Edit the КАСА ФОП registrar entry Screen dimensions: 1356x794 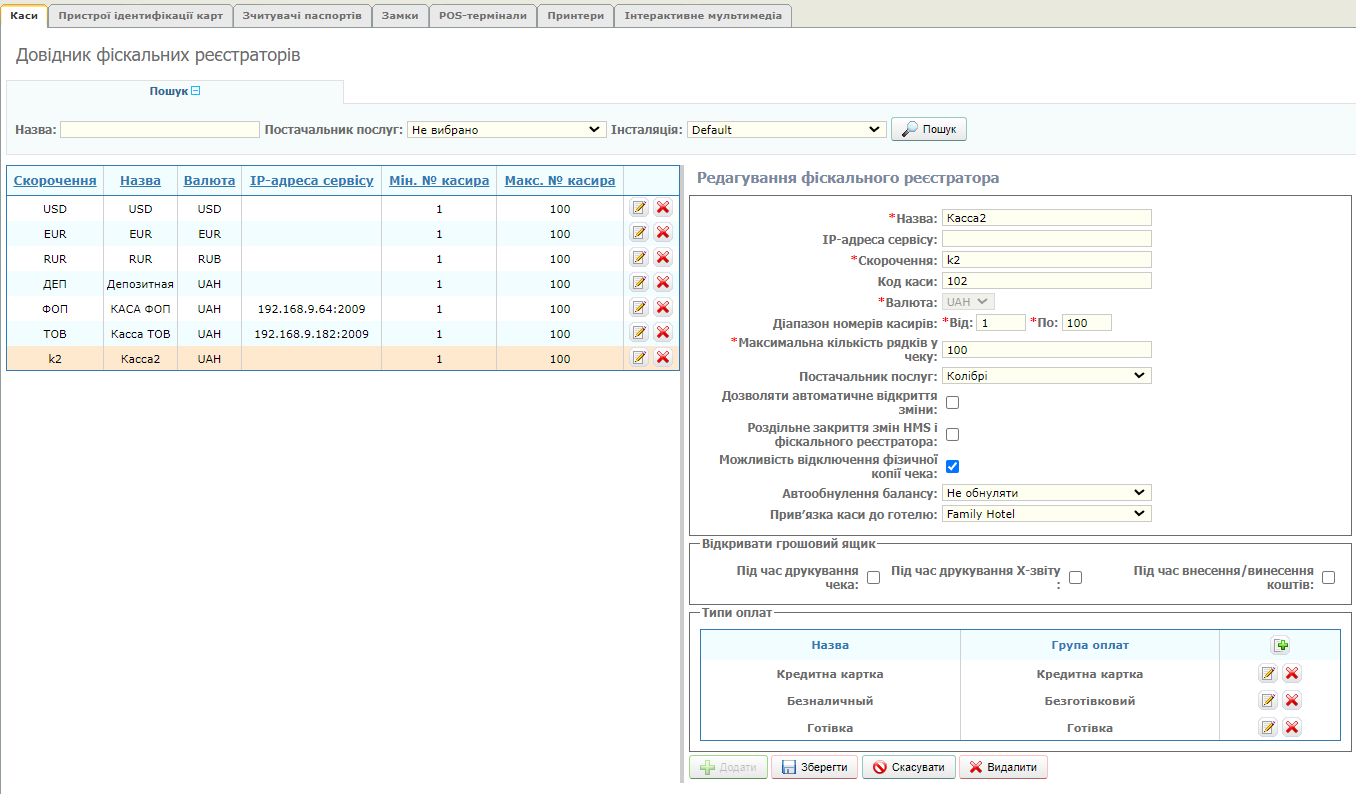pos(638,308)
